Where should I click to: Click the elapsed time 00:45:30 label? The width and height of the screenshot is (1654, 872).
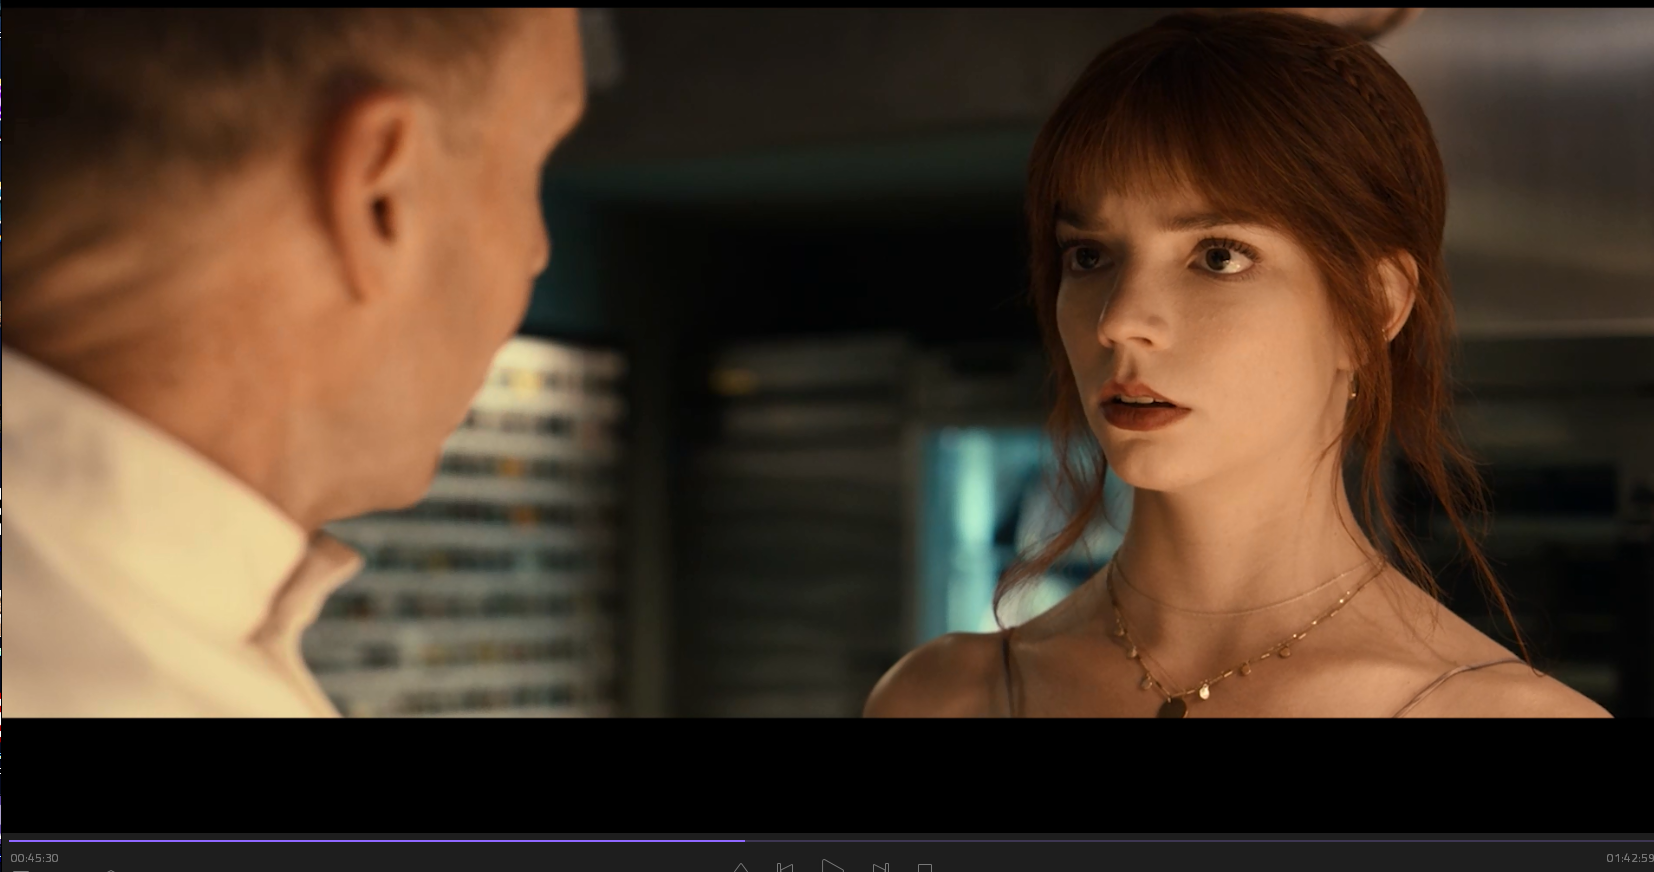35,858
